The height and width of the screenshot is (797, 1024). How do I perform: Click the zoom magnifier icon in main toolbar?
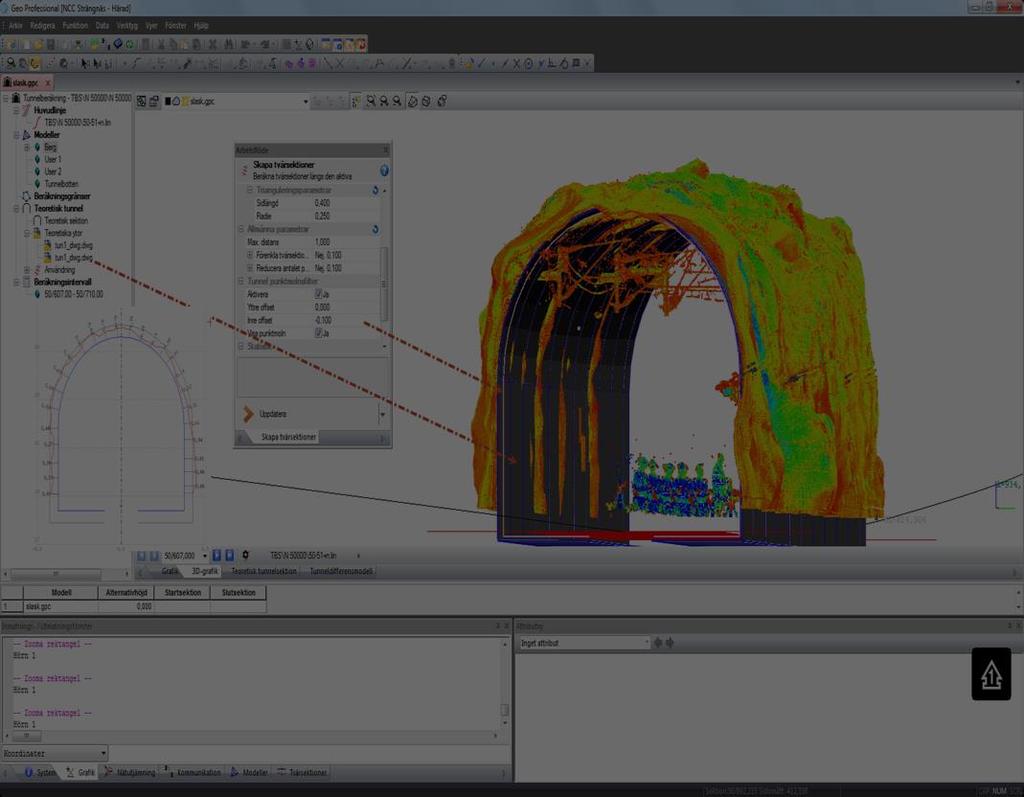[11, 63]
